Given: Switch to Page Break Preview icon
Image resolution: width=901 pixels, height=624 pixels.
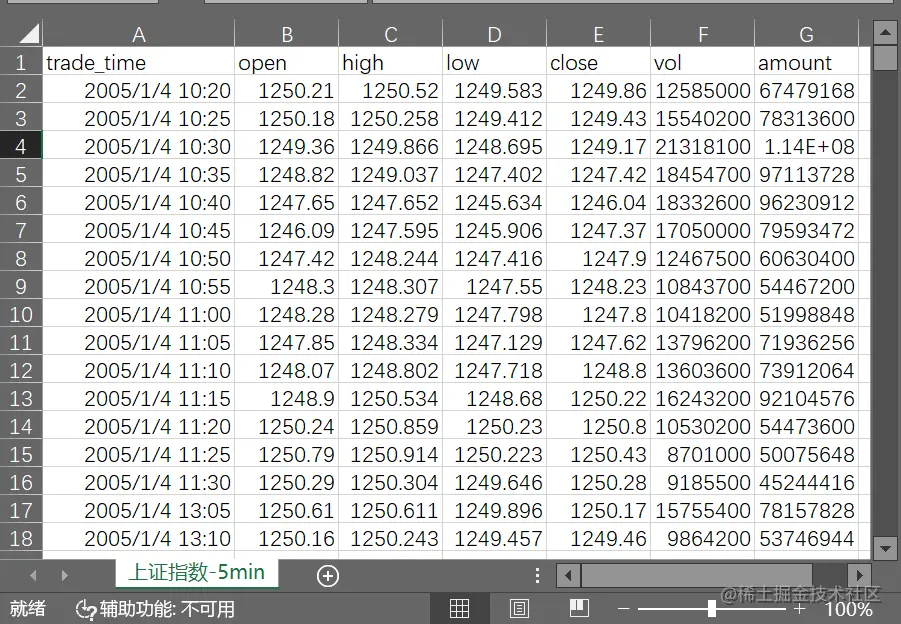Looking at the screenshot, I should (579, 608).
